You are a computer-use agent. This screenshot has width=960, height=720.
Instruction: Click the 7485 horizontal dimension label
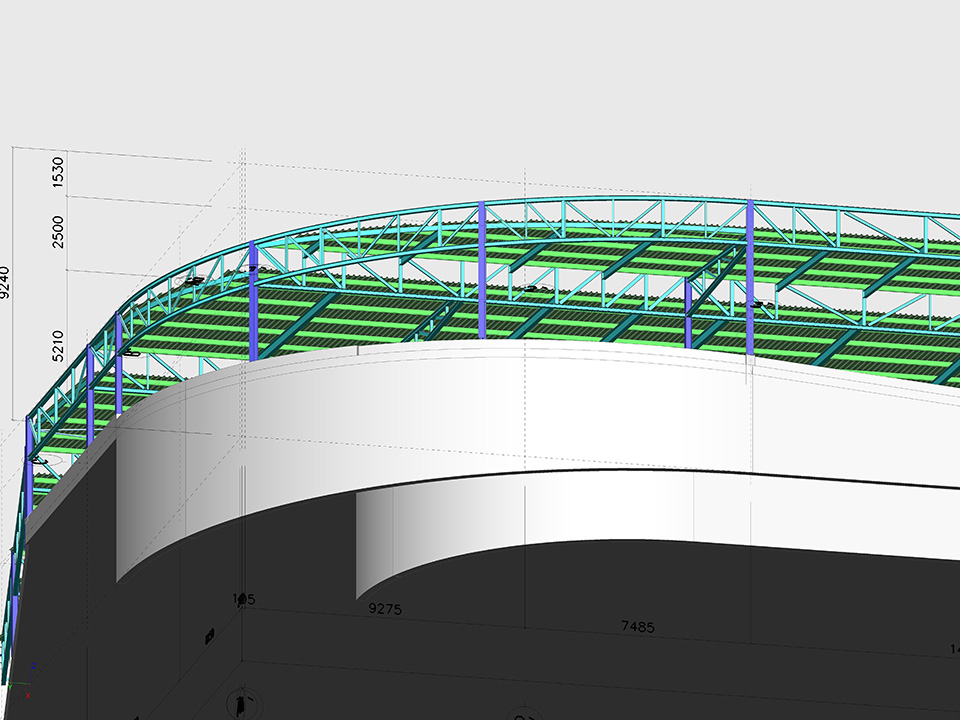(637, 627)
